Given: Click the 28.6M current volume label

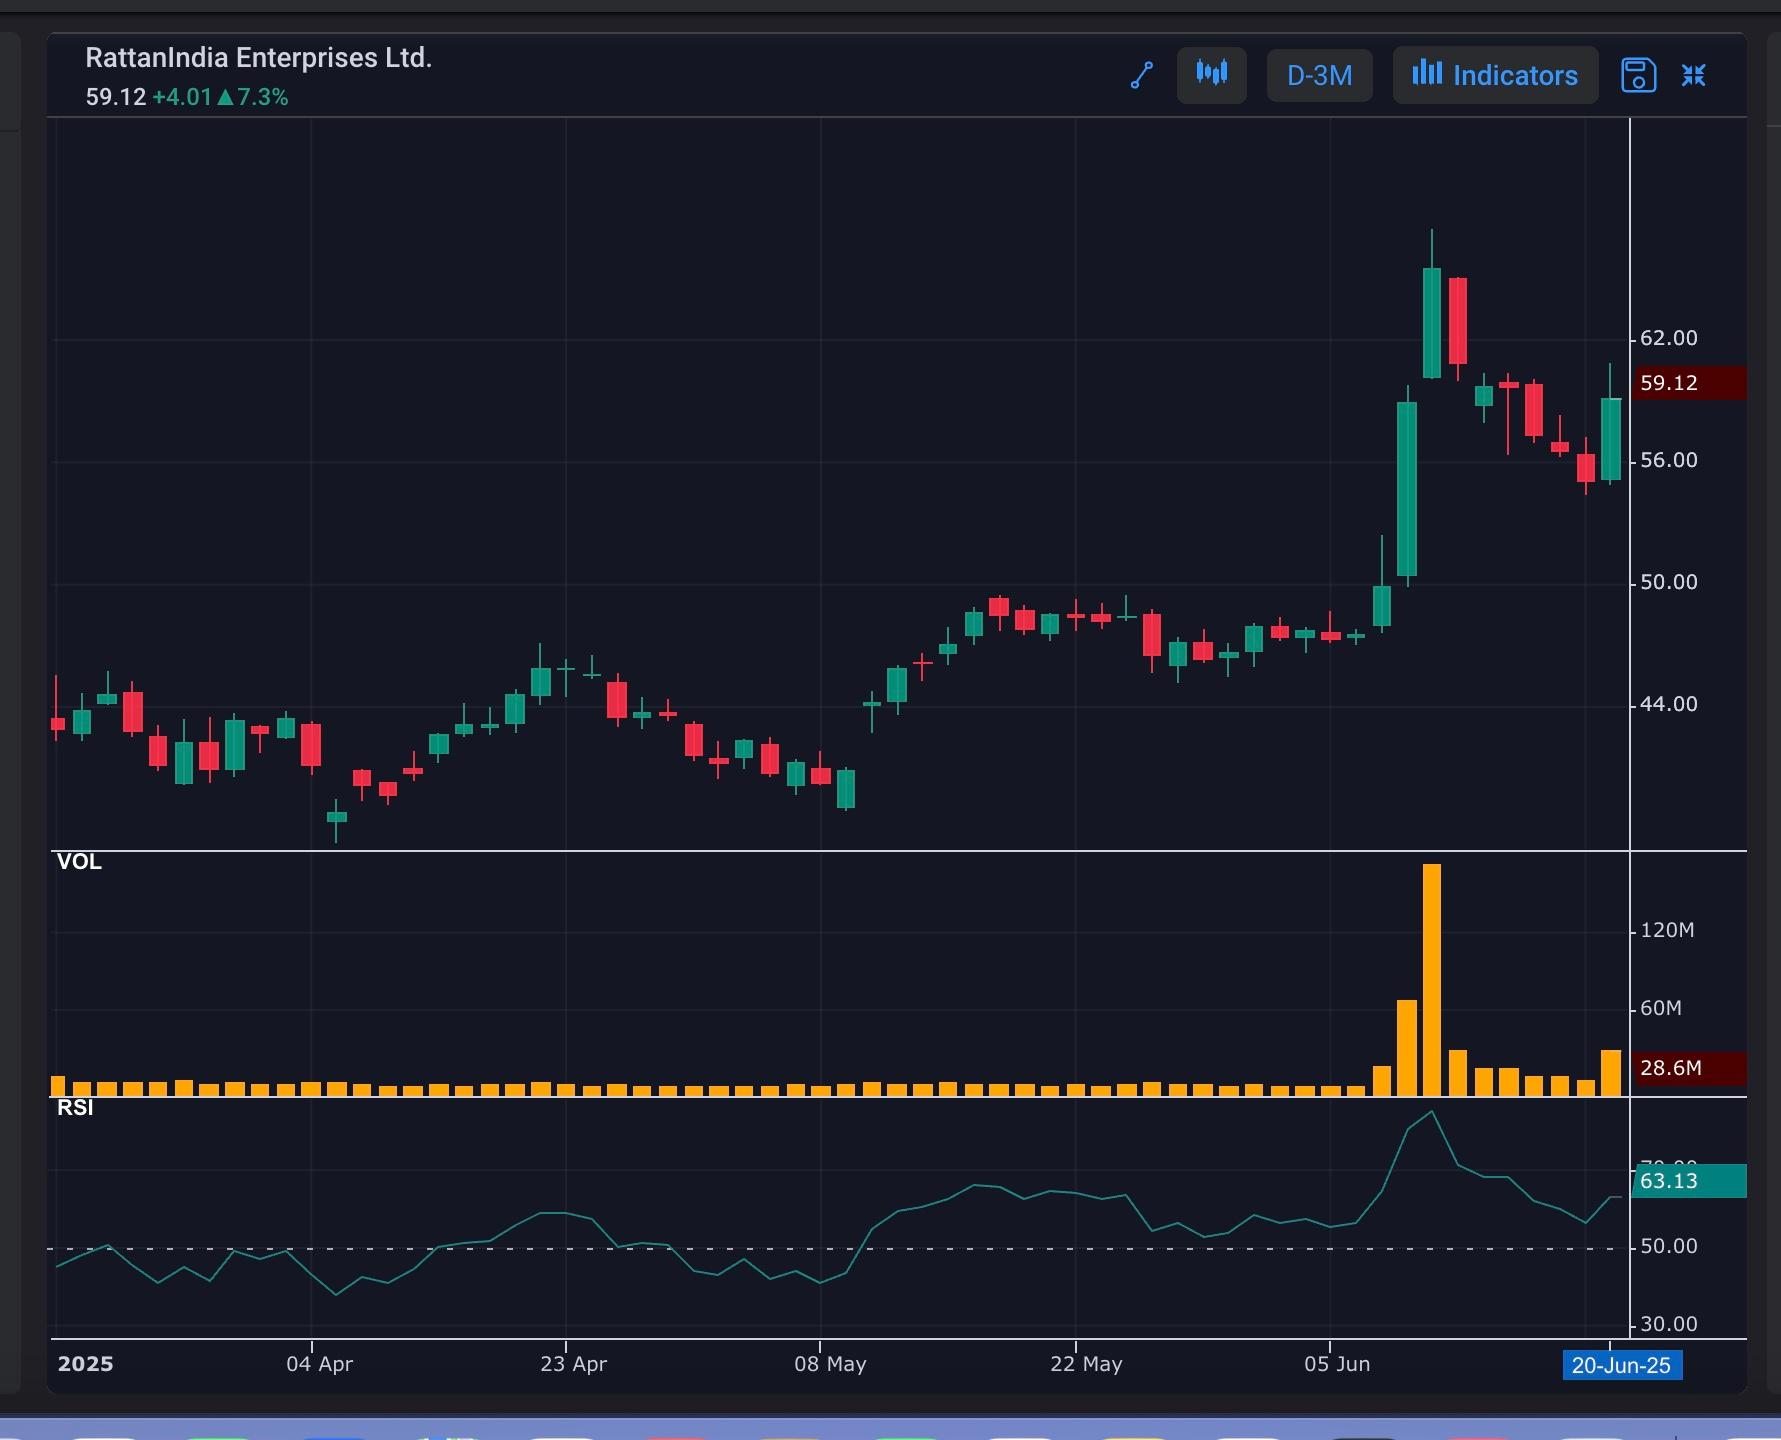Looking at the screenshot, I should (x=1689, y=1069).
